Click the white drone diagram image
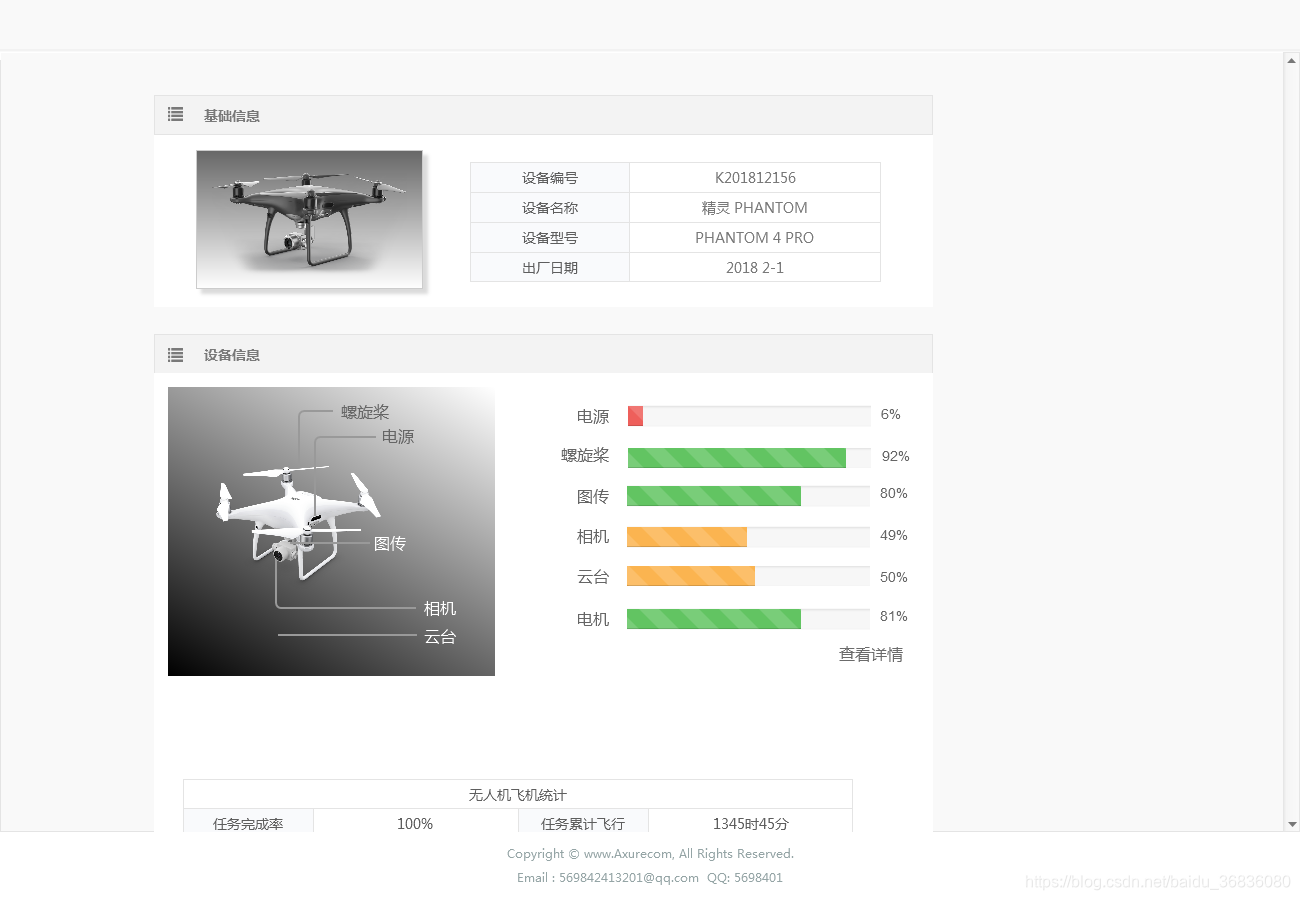This screenshot has height=900, width=1300. pos(331,532)
